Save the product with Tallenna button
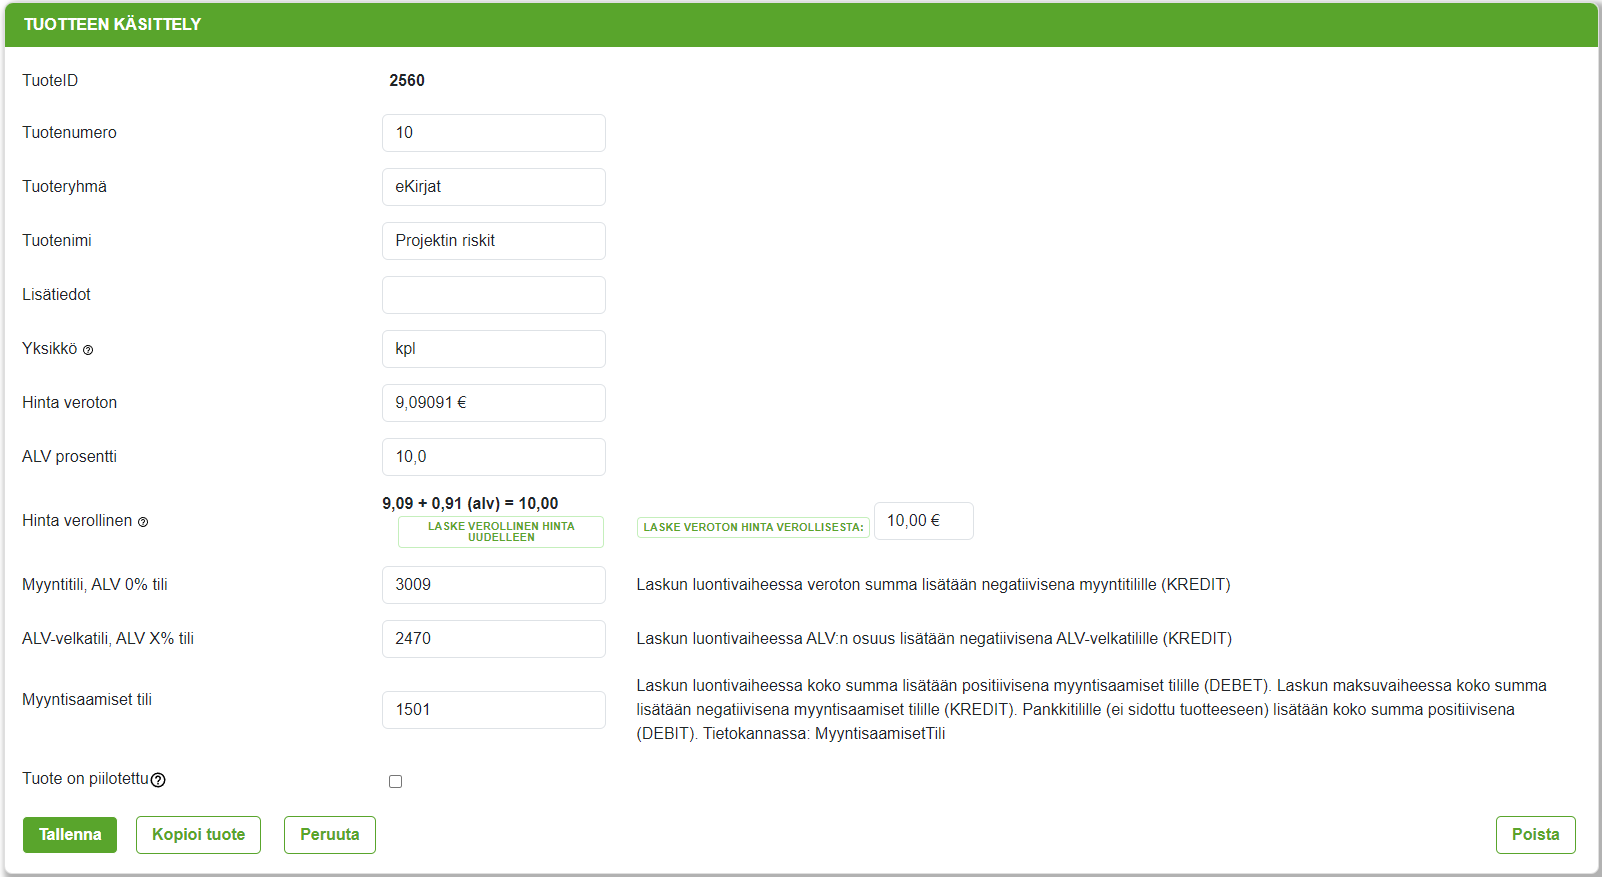Viewport: 1602px width, 877px height. click(x=70, y=835)
